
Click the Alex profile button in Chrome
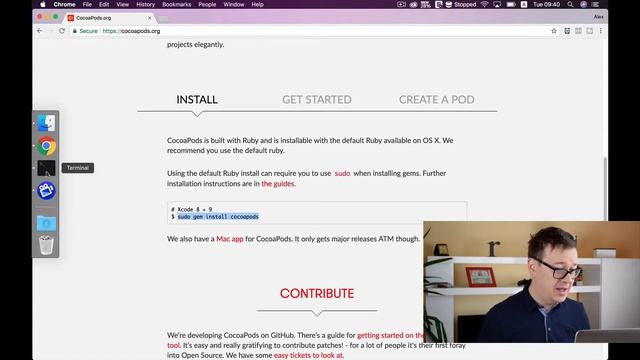598,17
